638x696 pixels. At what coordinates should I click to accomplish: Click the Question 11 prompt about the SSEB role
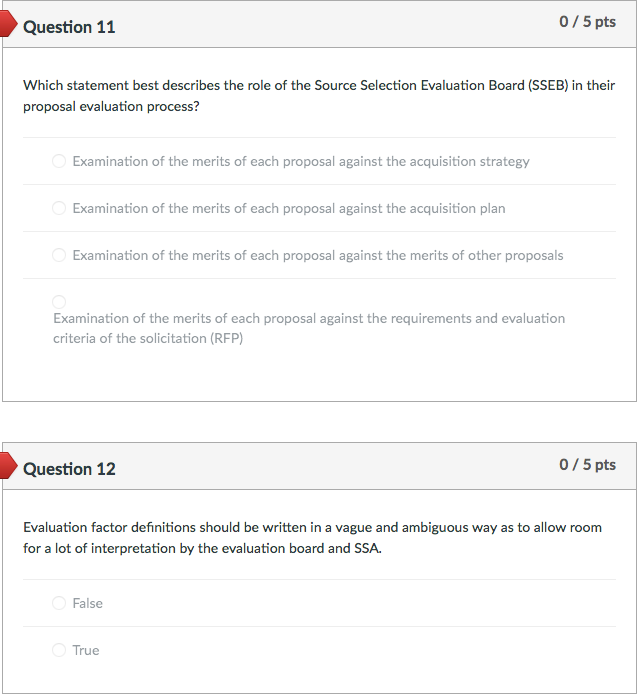click(319, 95)
